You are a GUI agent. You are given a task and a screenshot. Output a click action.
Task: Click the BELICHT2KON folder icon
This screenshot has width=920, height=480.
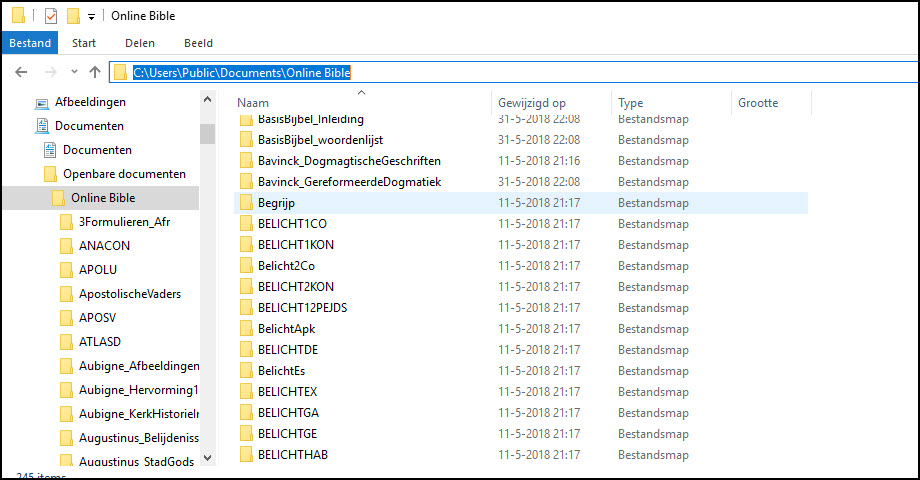point(246,287)
